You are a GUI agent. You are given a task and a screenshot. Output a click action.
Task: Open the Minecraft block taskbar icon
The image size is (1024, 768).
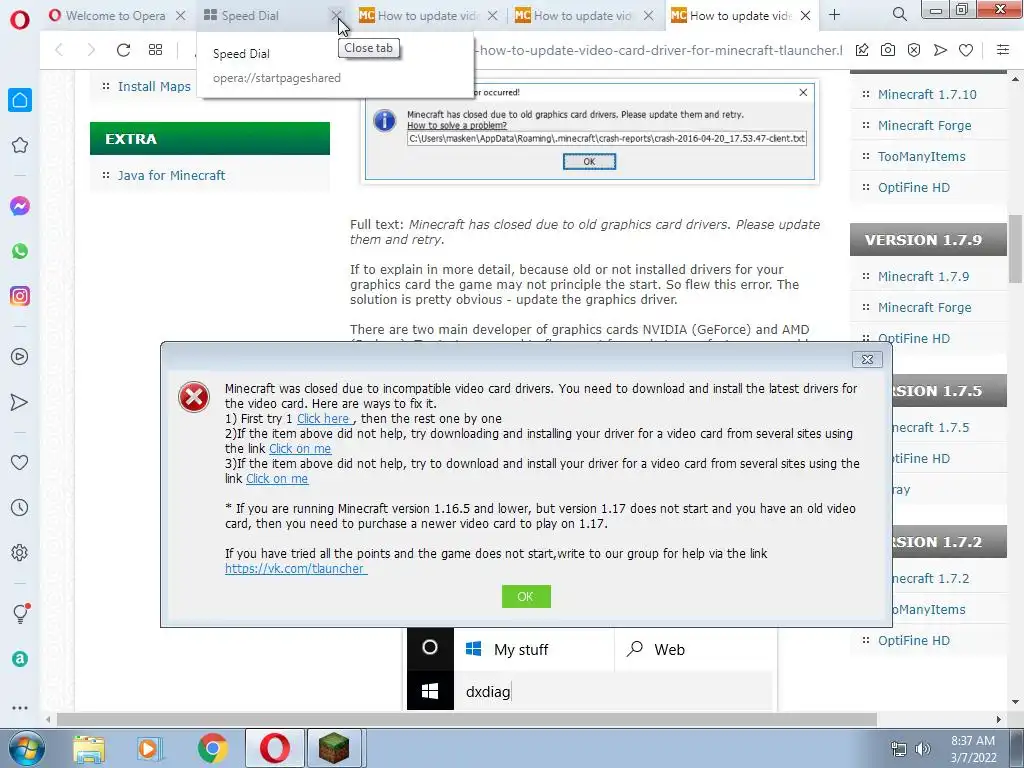pyautogui.click(x=334, y=748)
